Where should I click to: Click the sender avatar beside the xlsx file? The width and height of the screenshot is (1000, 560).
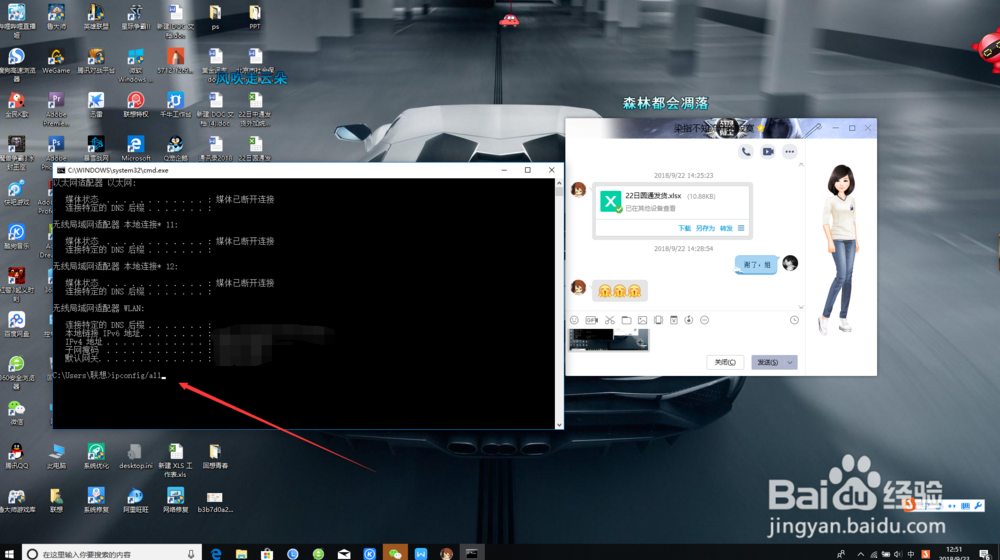point(578,189)
